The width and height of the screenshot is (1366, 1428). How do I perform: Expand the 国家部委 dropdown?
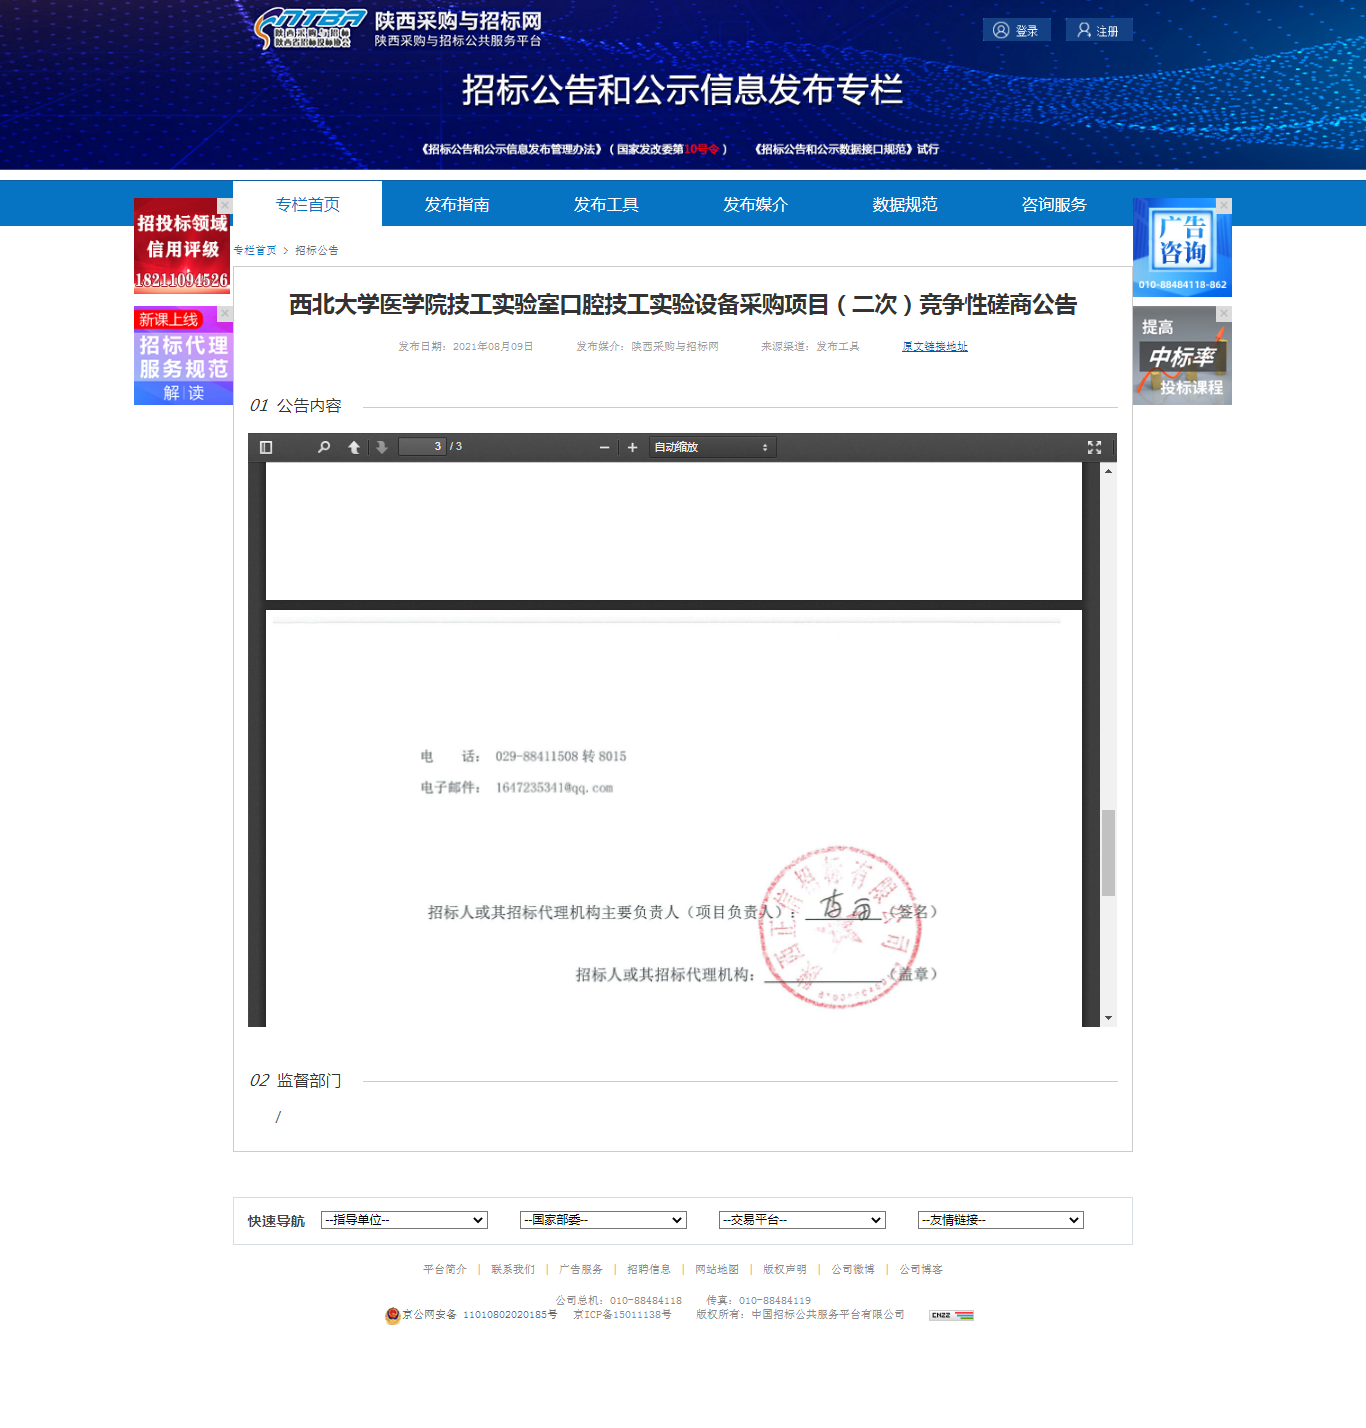603,1220
